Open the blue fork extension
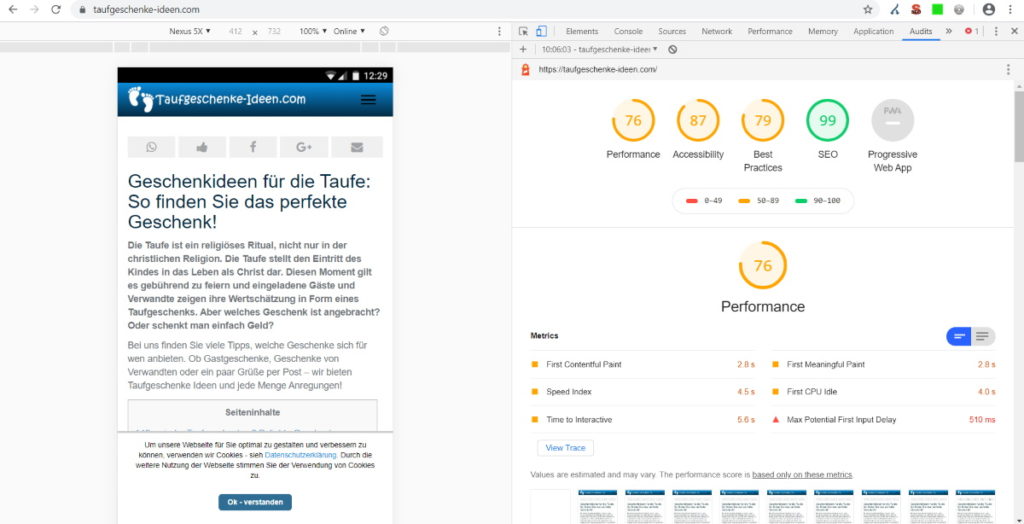 pos(895,10)
